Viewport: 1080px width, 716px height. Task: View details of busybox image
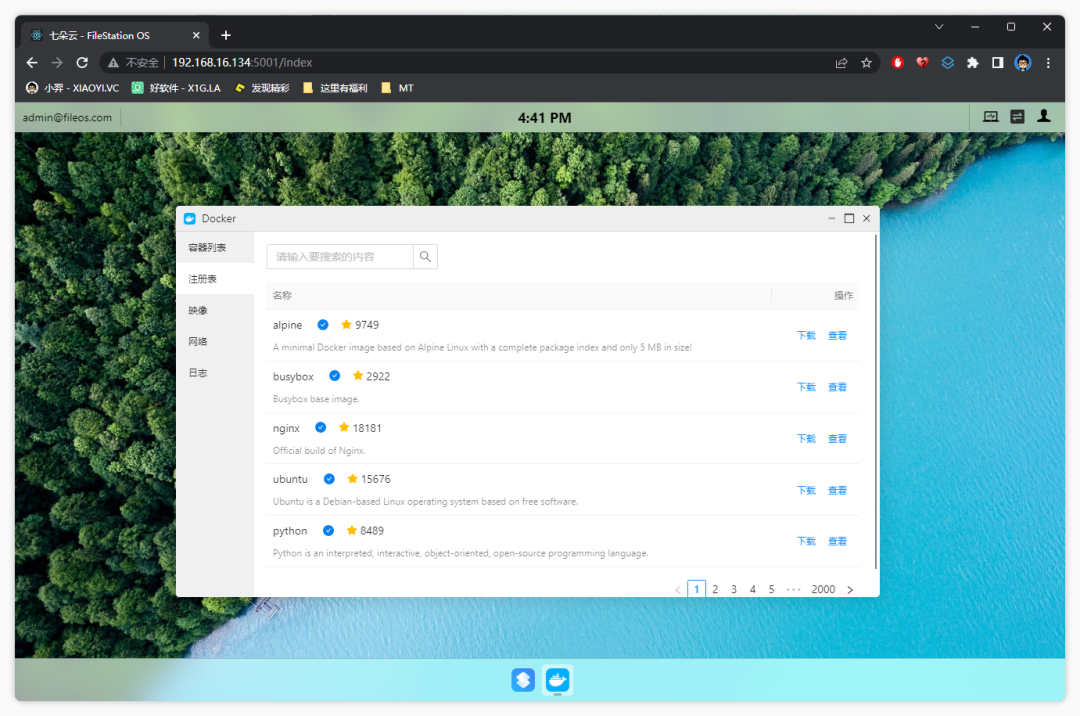point(837,387)
